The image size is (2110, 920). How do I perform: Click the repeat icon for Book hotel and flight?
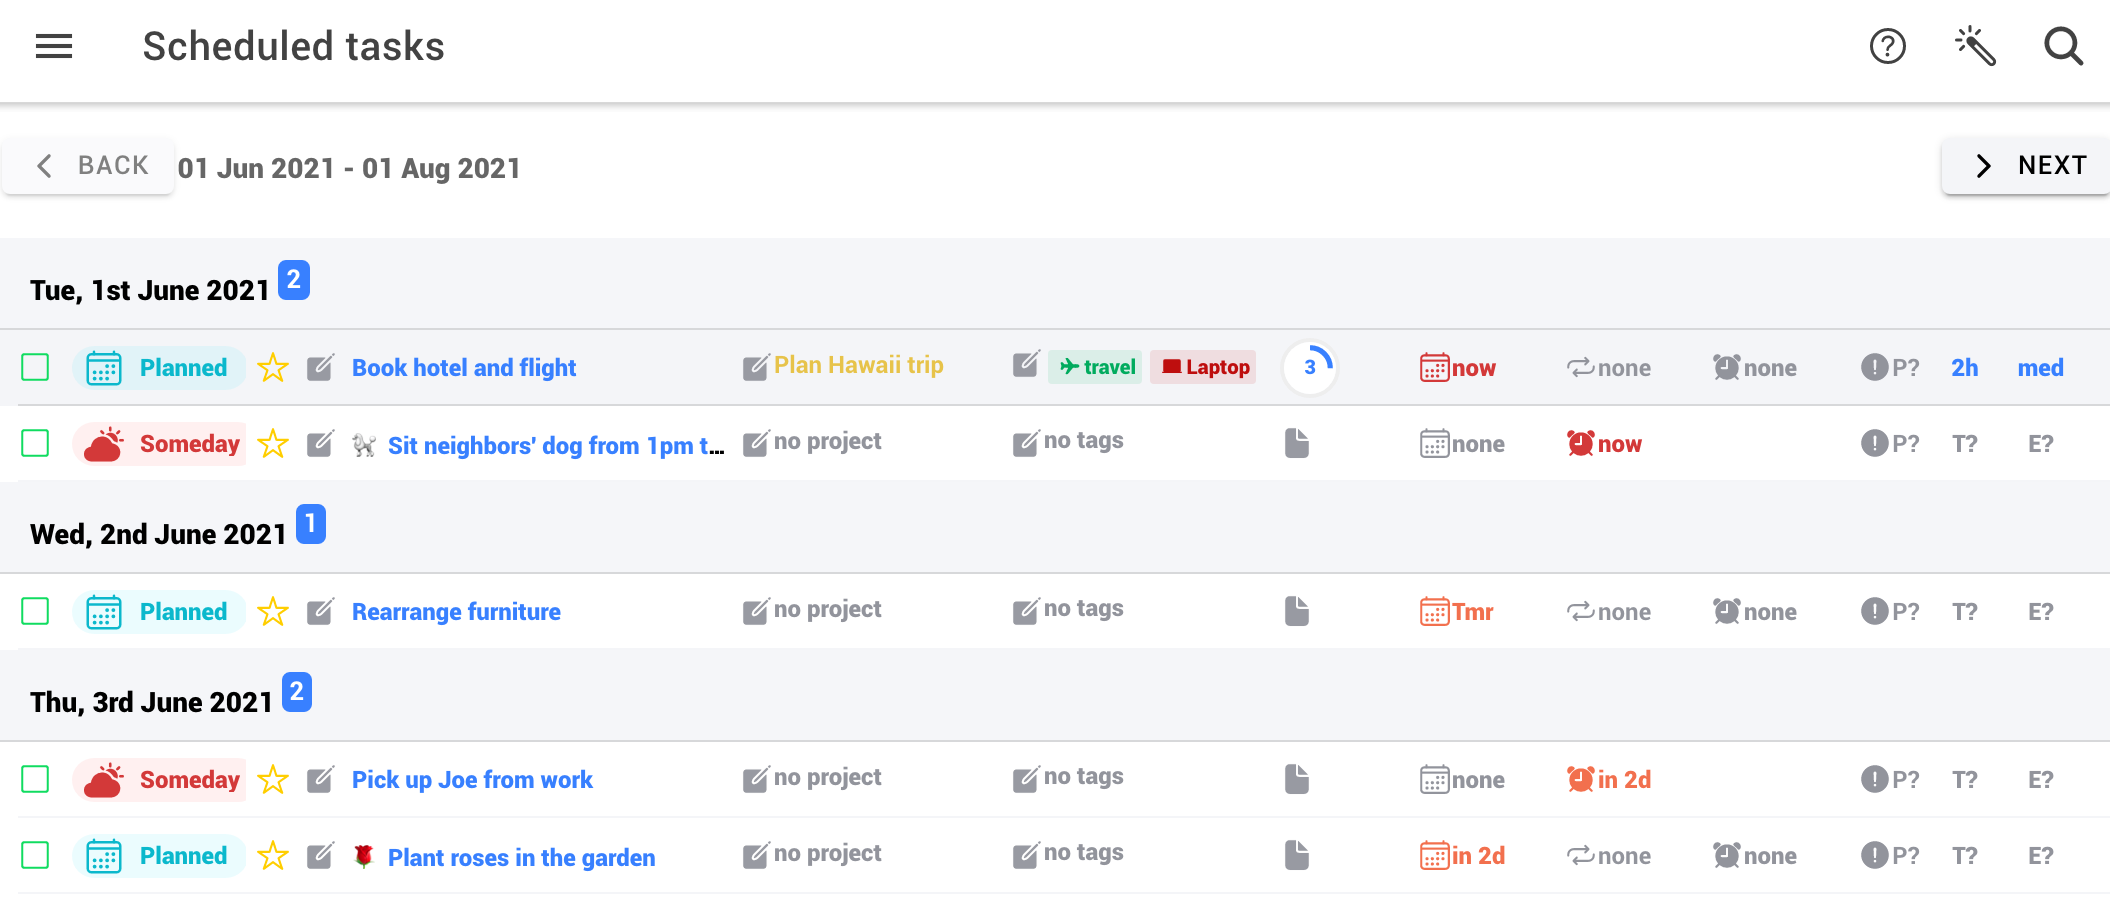tap(1581, 367)
